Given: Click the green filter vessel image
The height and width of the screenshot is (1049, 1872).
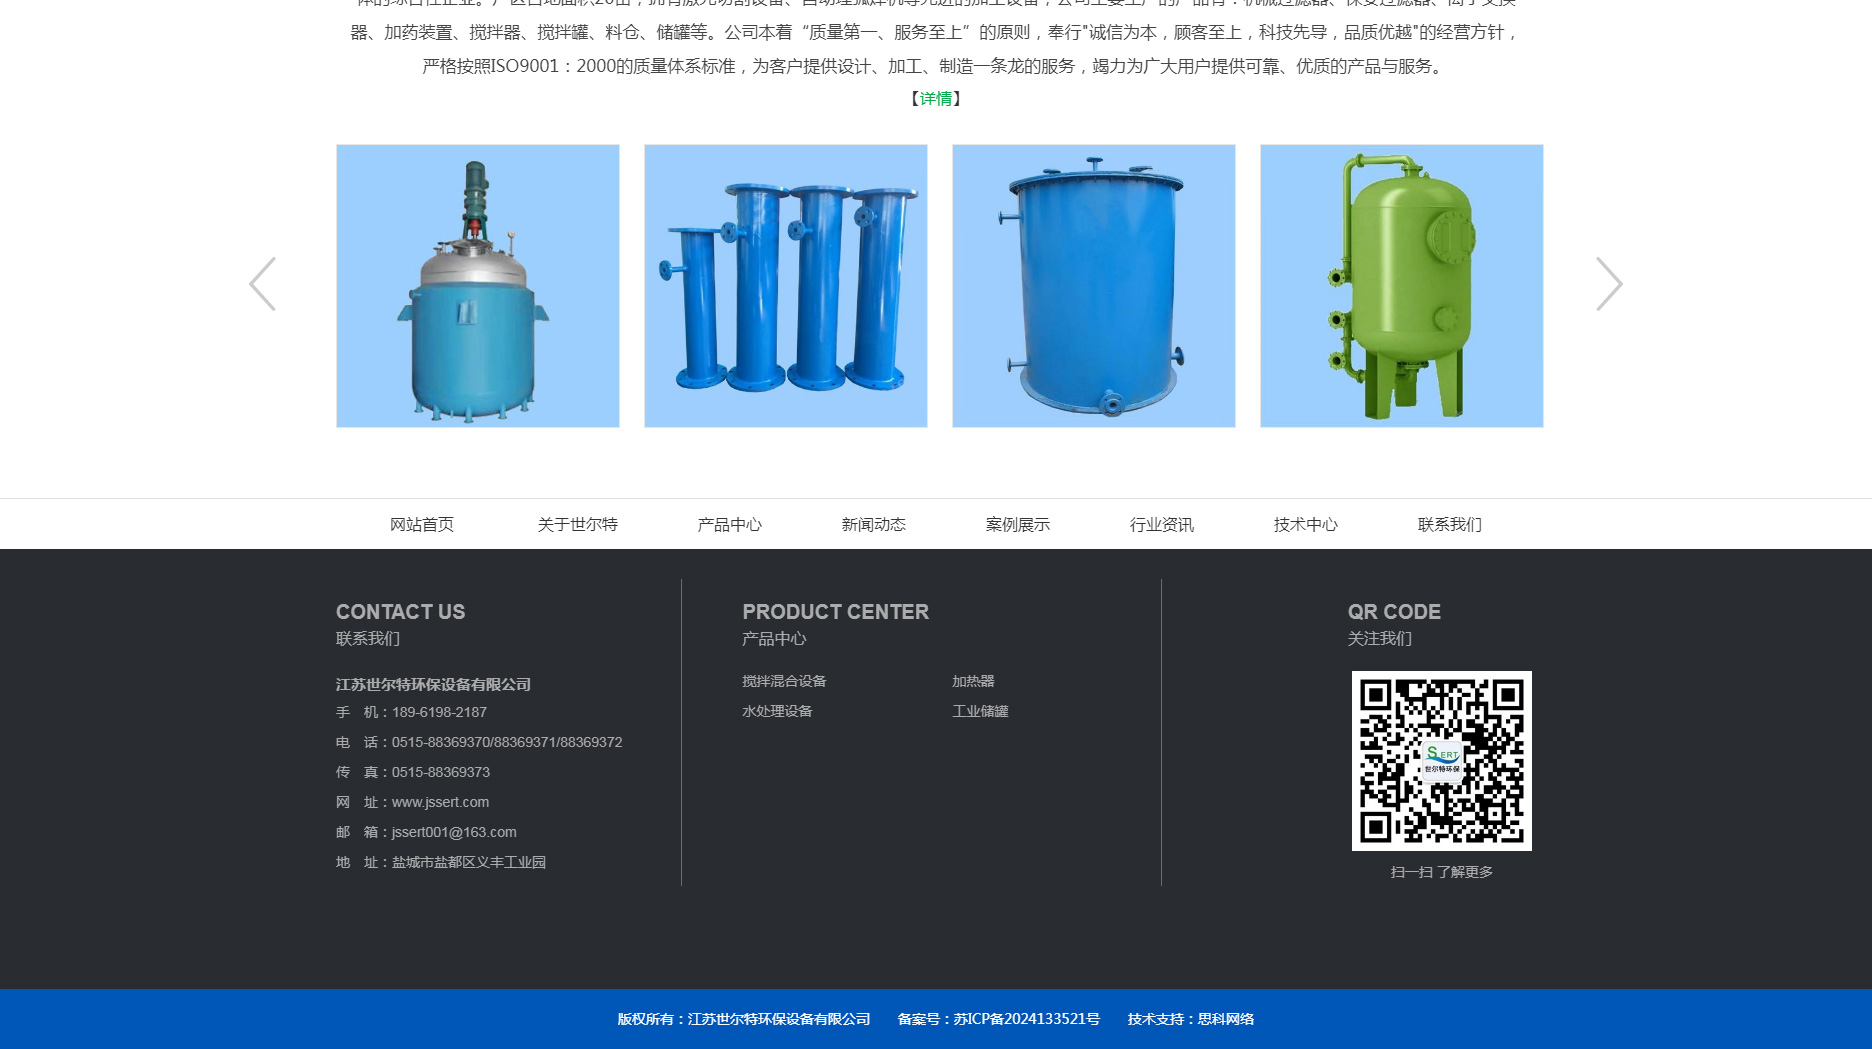Looking at the screenshot, I should [x=1400, y=285].
